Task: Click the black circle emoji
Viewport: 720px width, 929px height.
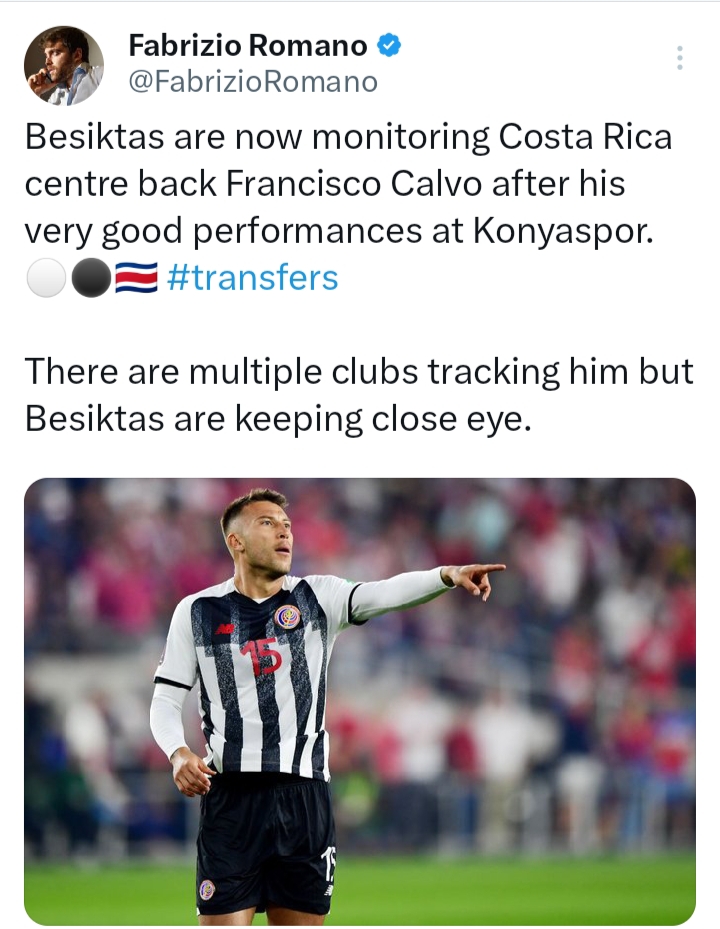Action: click(90, 278)
